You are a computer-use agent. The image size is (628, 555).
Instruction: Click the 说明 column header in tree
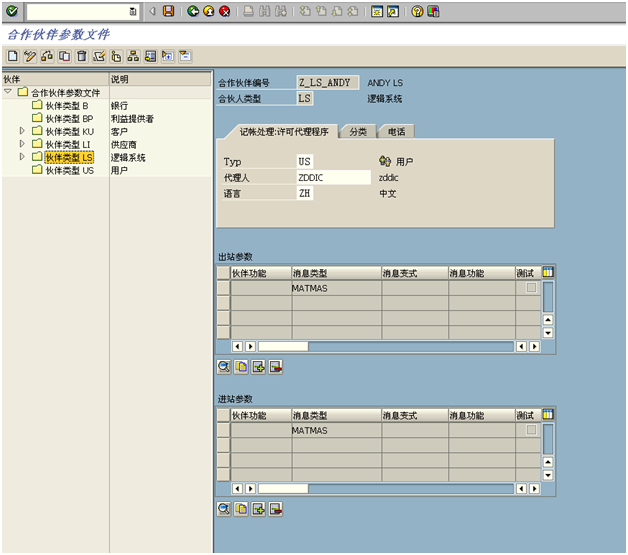(x=160, y=79)
